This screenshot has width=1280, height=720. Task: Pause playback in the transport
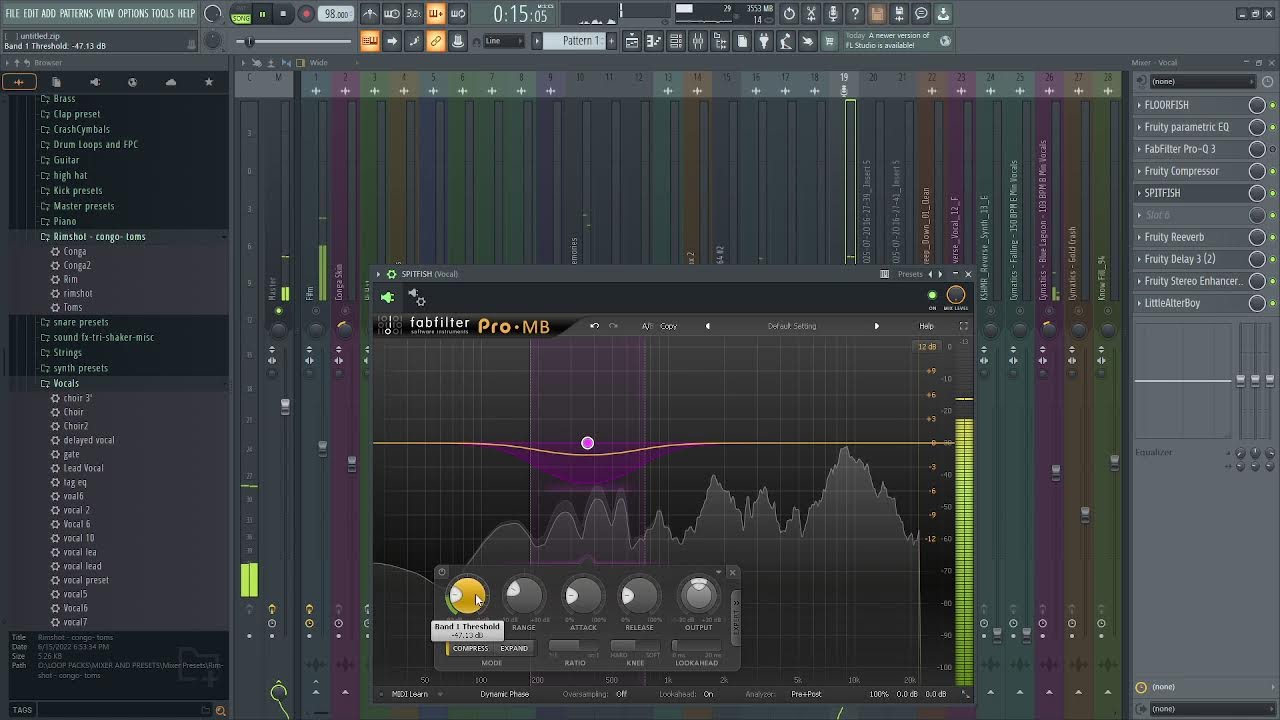click(x=263, y=14)
